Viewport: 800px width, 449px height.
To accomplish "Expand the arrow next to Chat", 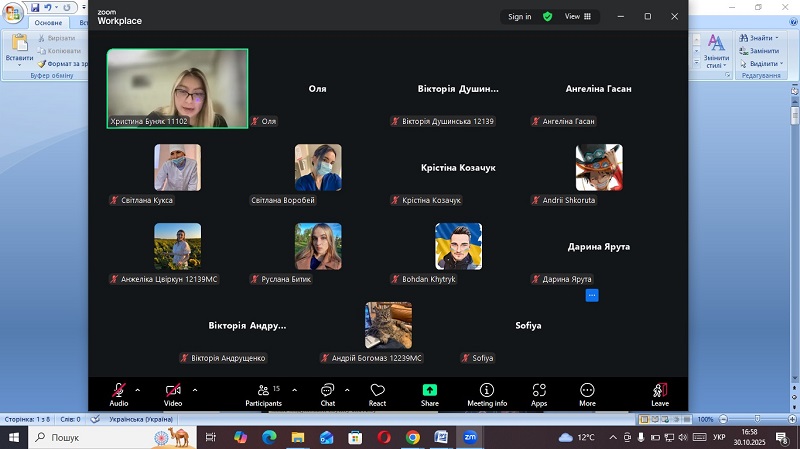I will 347,389.
